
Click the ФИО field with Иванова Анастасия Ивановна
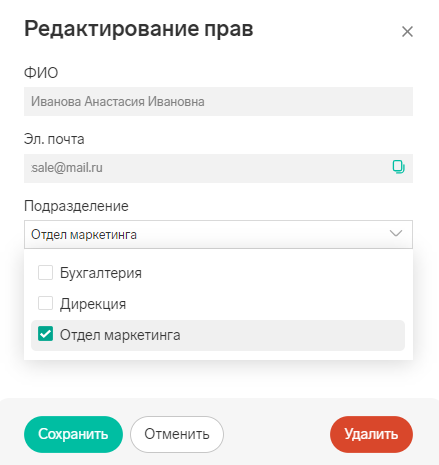[x=218, y=102]
